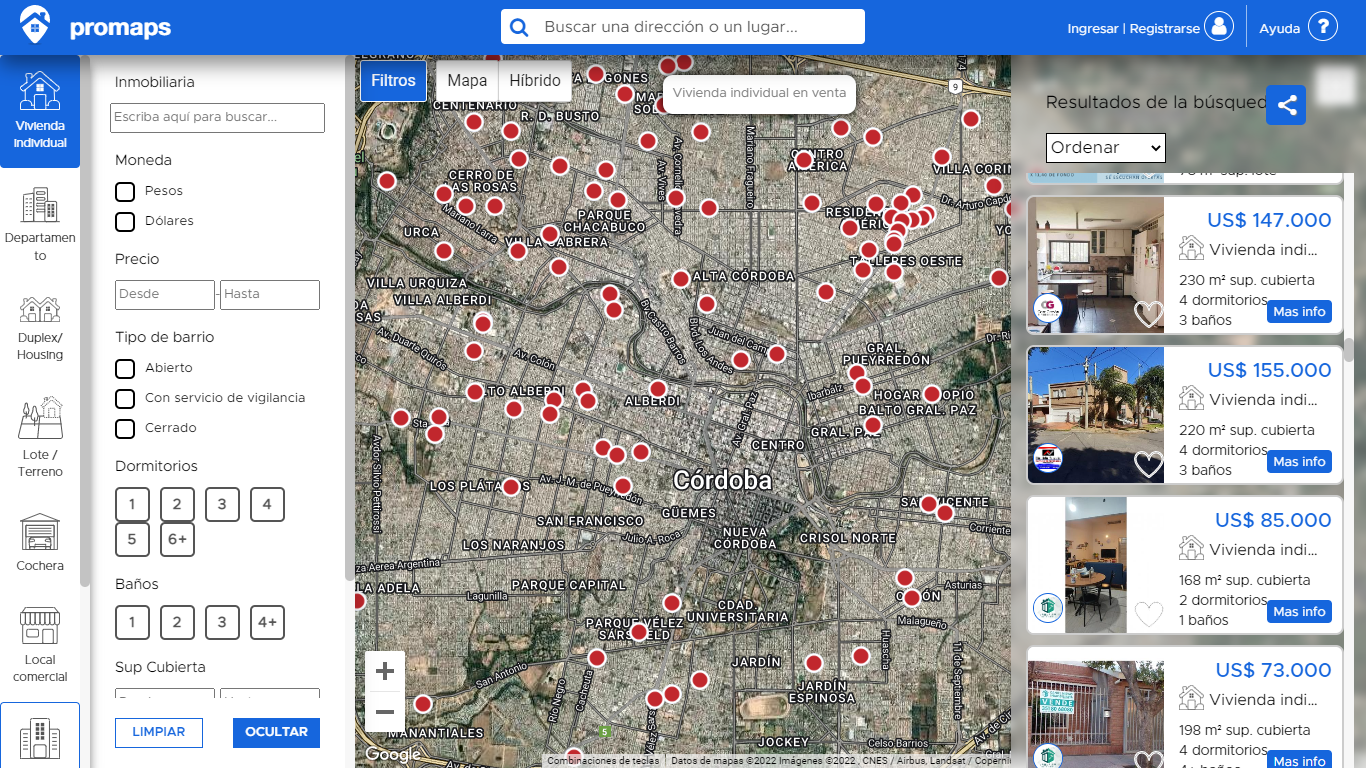Switch to Híbrido view
1366x768 pixels.
(x=535, y=81)
